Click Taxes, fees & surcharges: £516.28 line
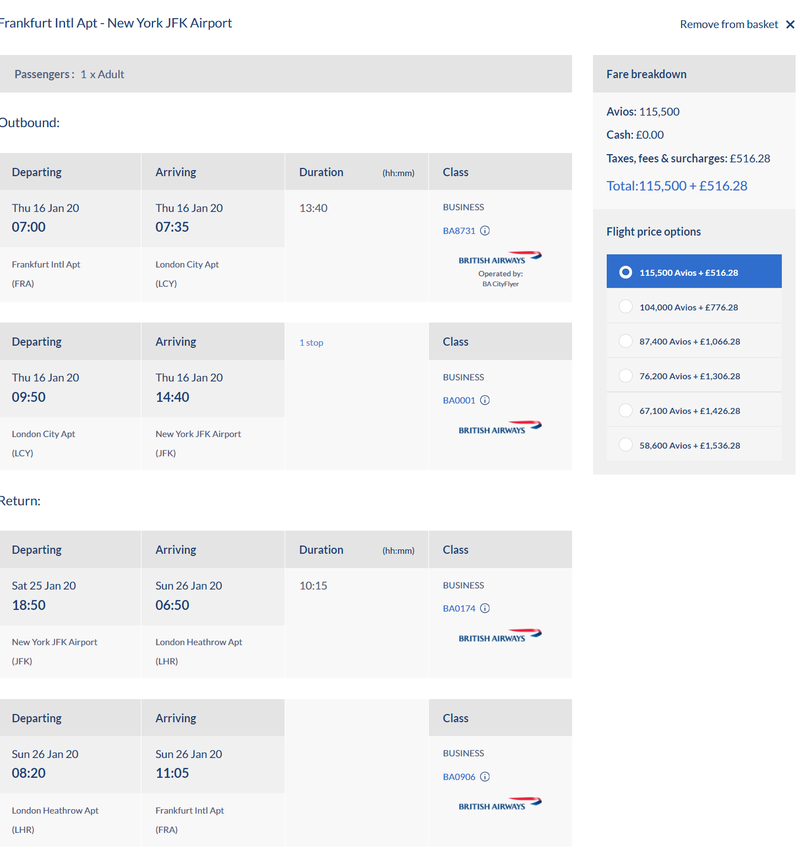This screenshot has height=856, width=800. (688, 159)
